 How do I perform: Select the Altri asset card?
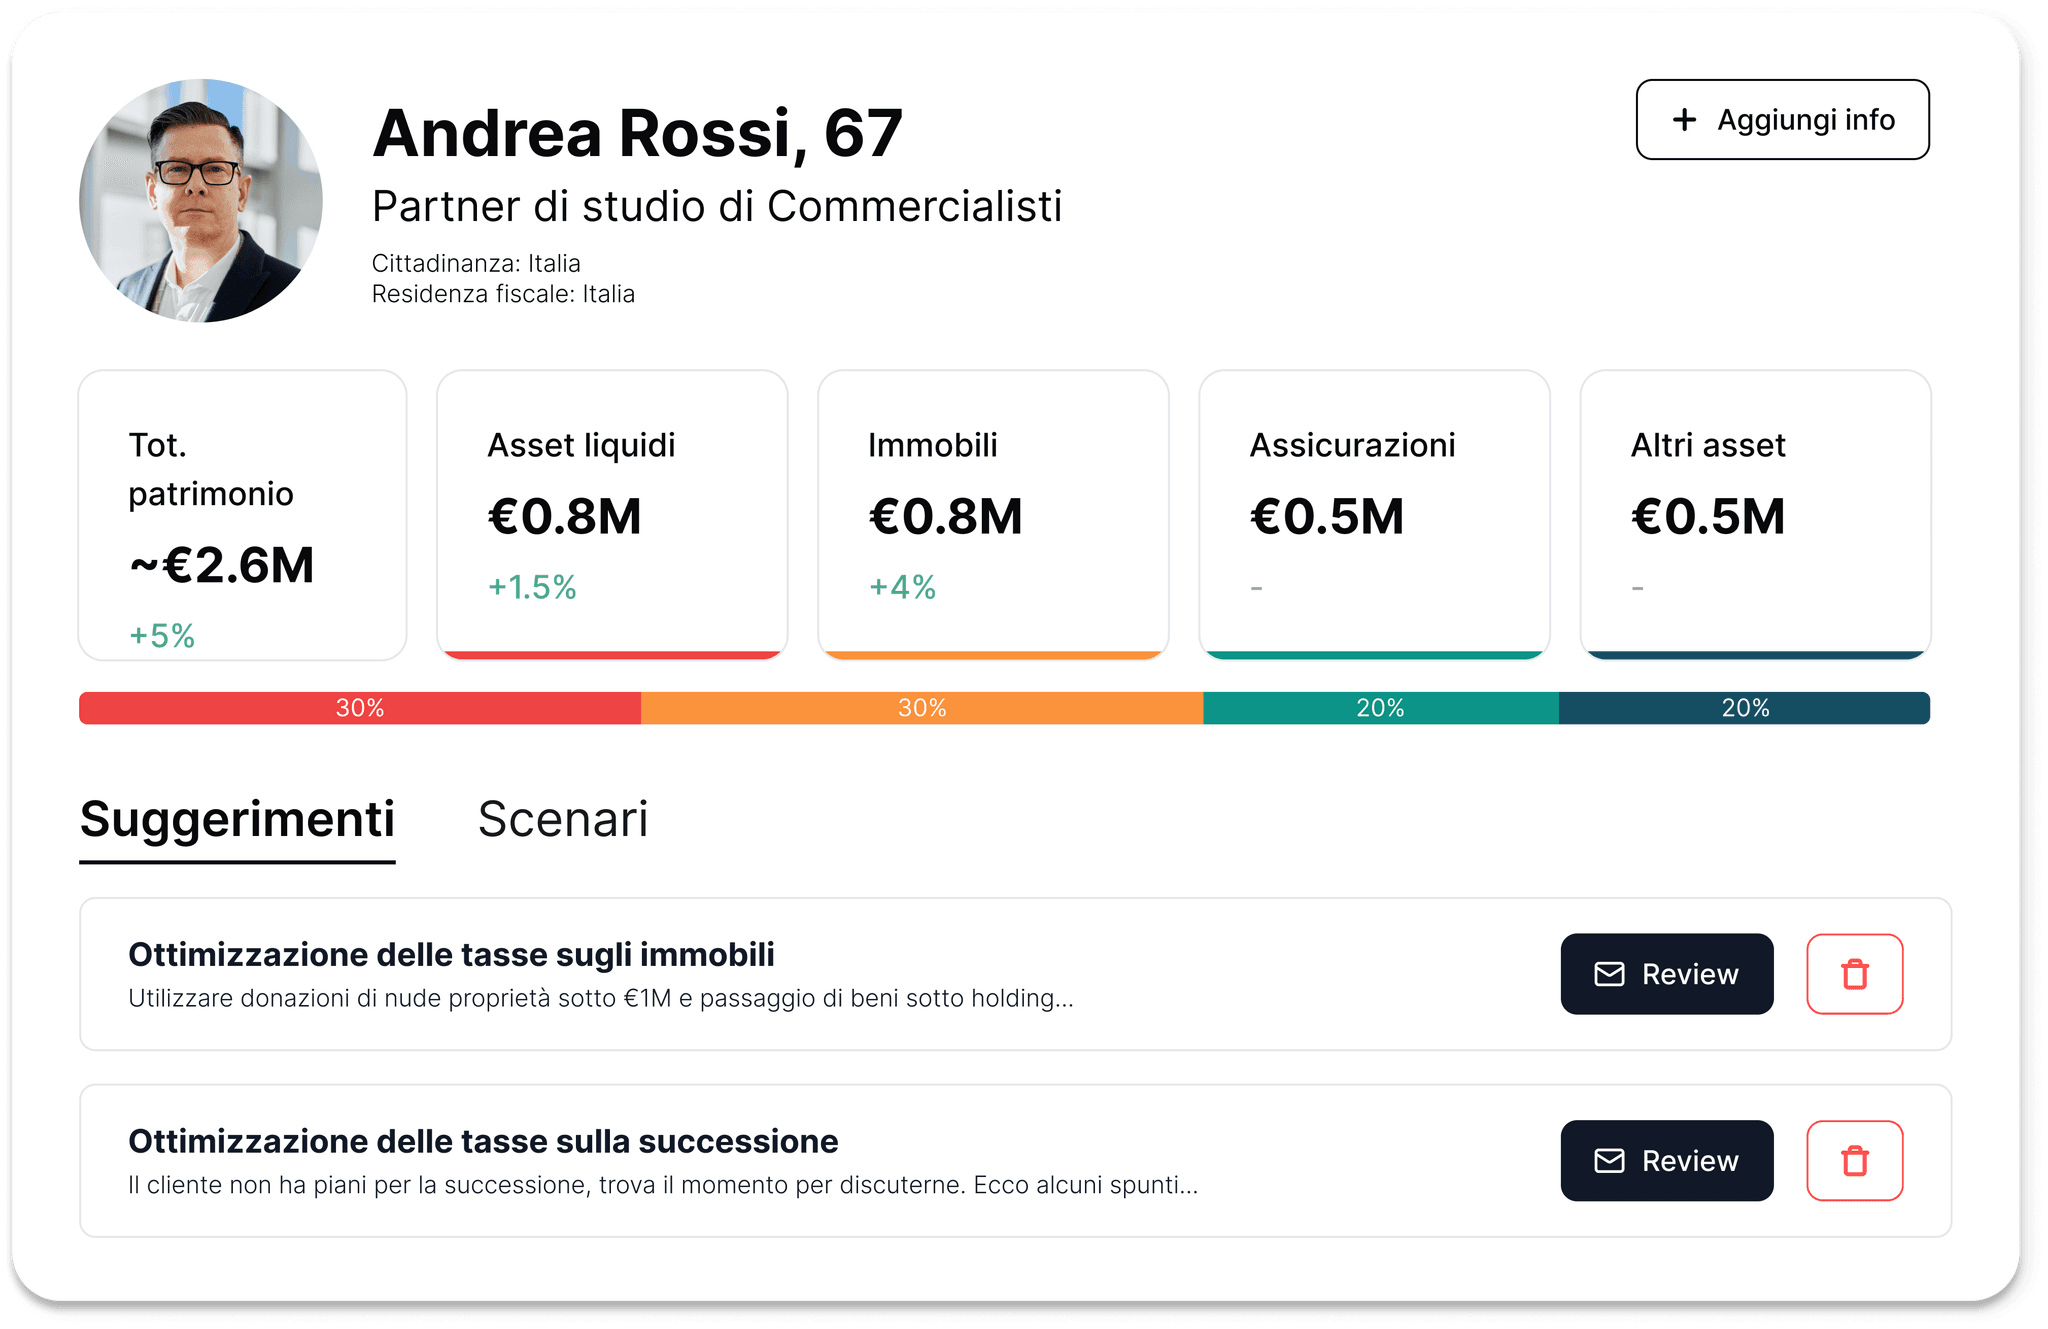pyautogui.click(x=1755, y=515)
